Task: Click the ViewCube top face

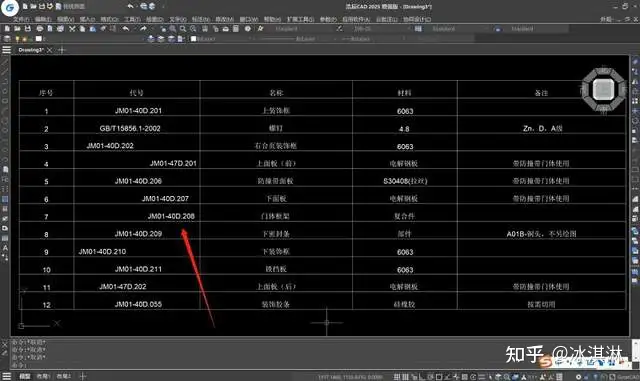Action: coord(603,89)
